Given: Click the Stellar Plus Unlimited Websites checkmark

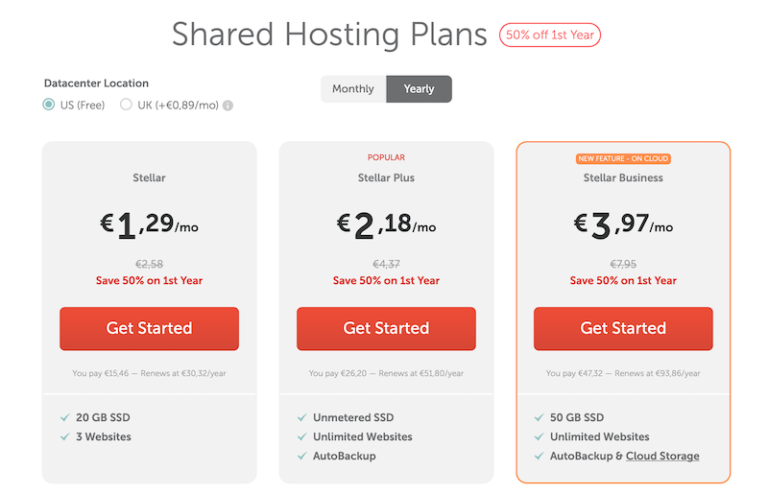Looking at the screenshot, I should [x=302, y=437].
